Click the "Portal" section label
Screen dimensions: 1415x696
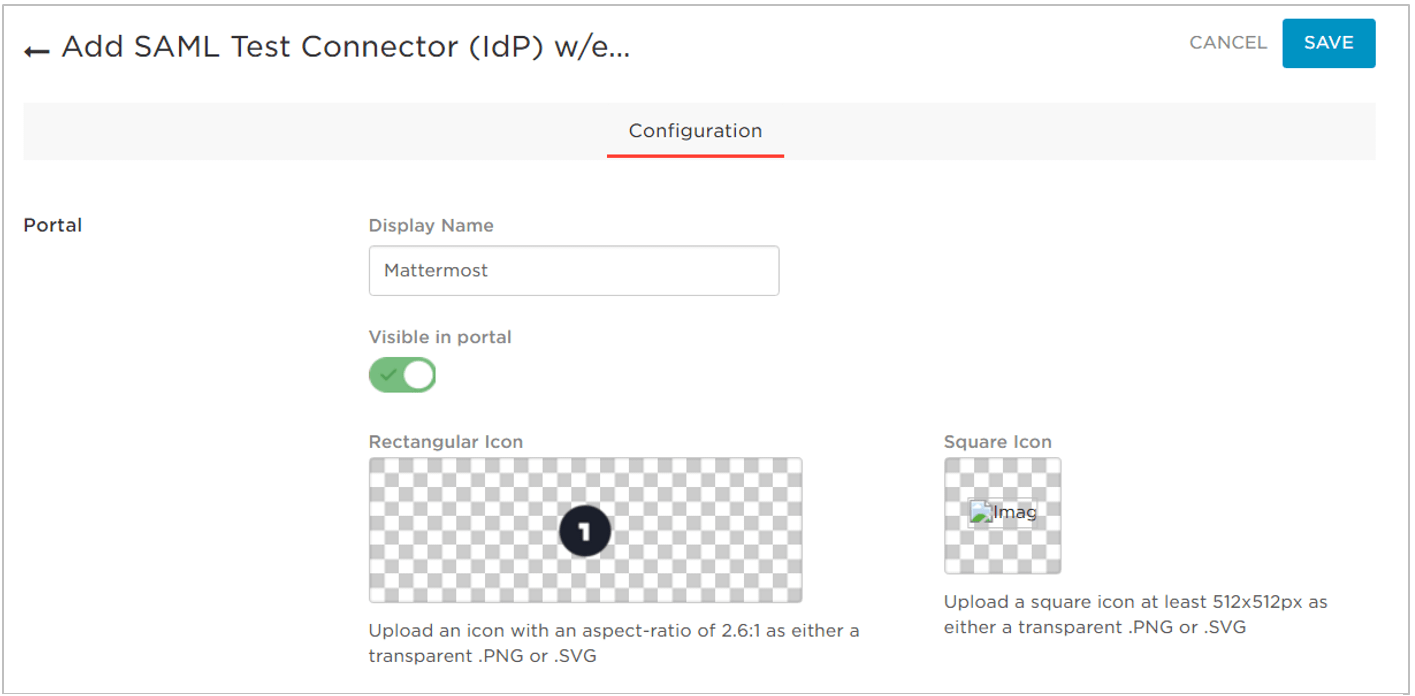pos(51,225)
